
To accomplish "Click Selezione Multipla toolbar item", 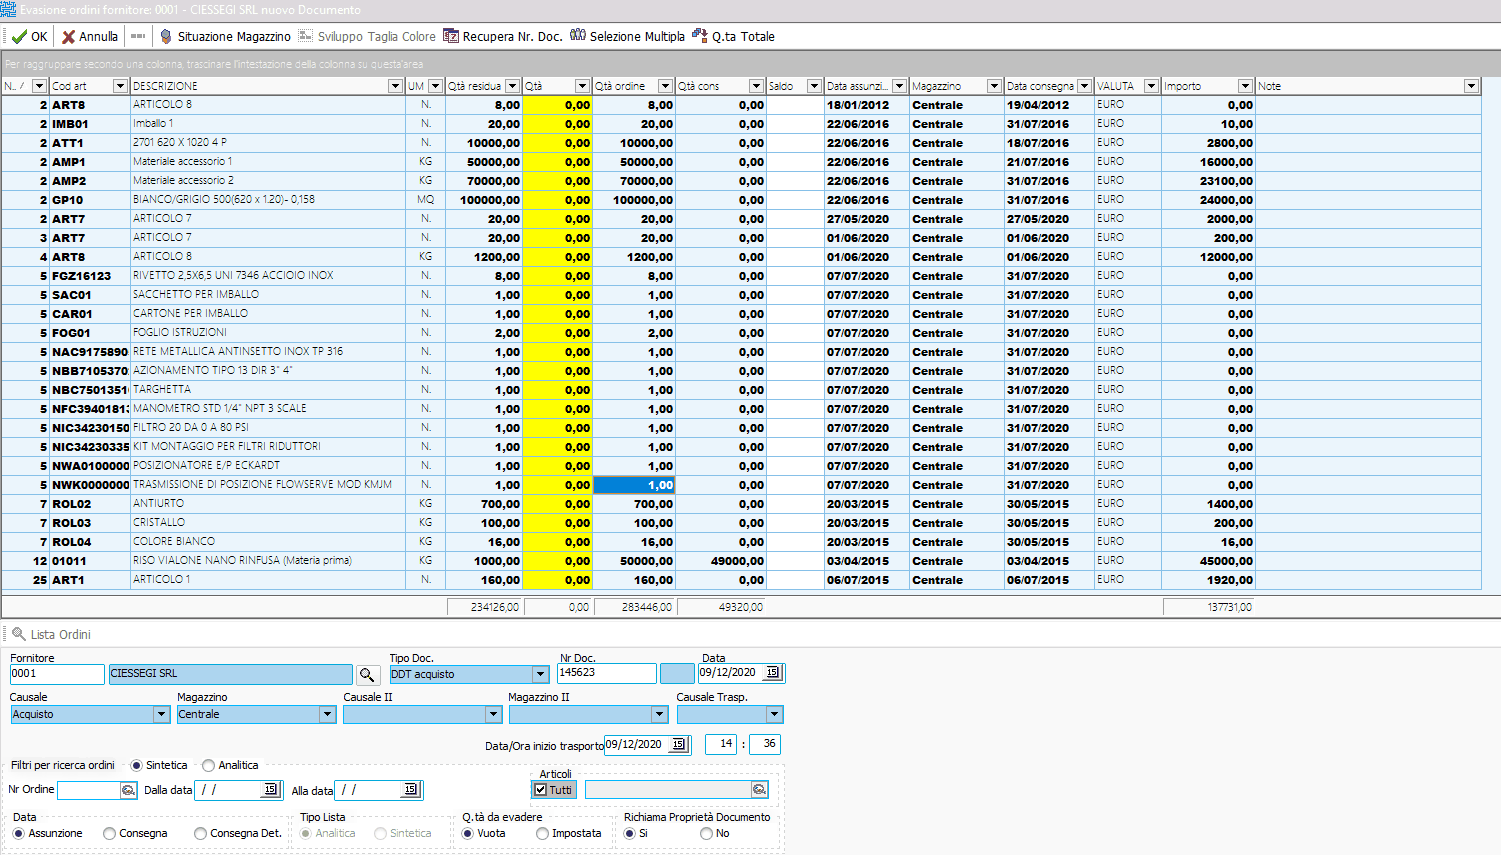I will 627,36.
